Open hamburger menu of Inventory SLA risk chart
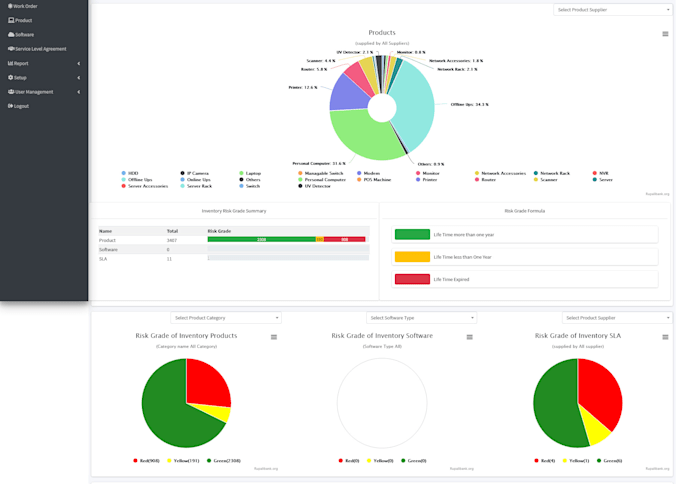680x484 pixels. (x=665, y=337)
